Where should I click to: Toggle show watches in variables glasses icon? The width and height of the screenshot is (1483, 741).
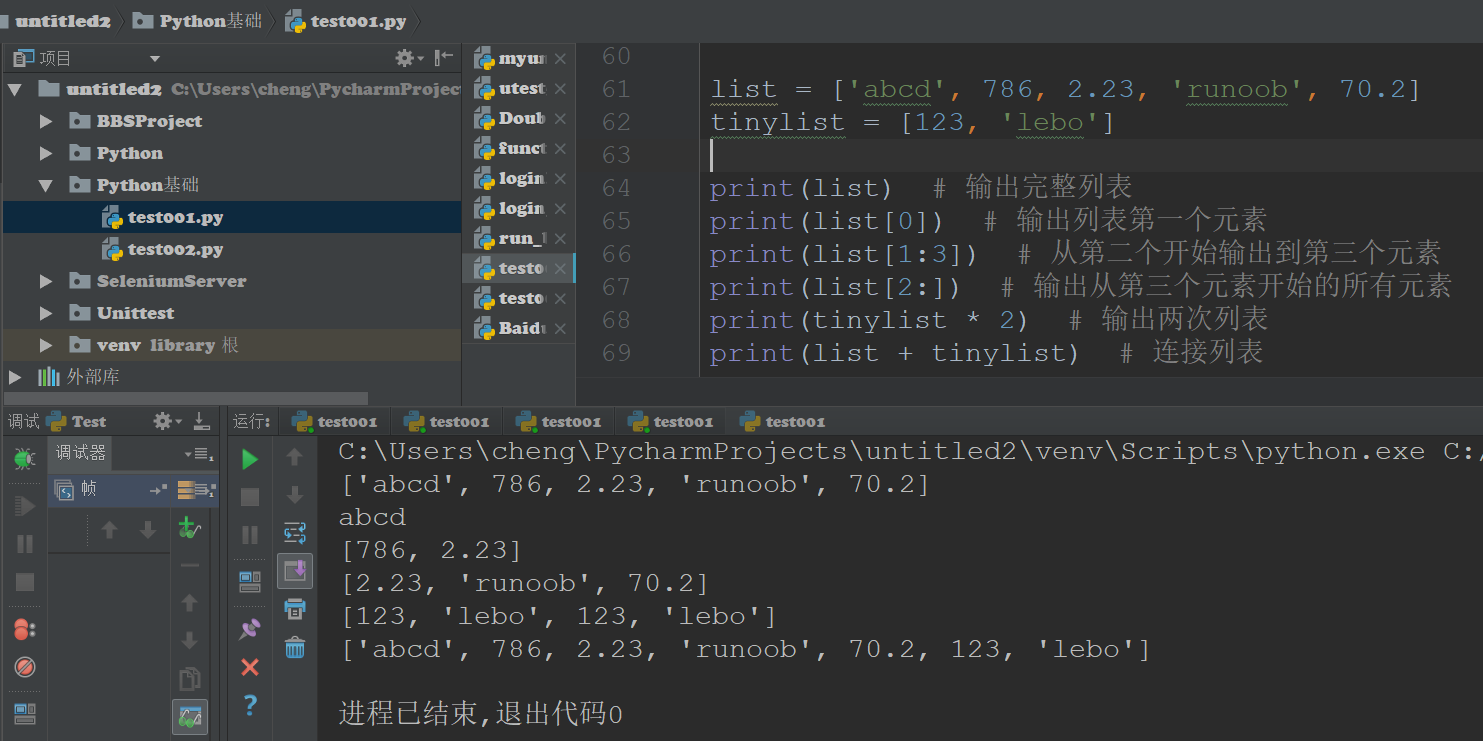[189, 716]
